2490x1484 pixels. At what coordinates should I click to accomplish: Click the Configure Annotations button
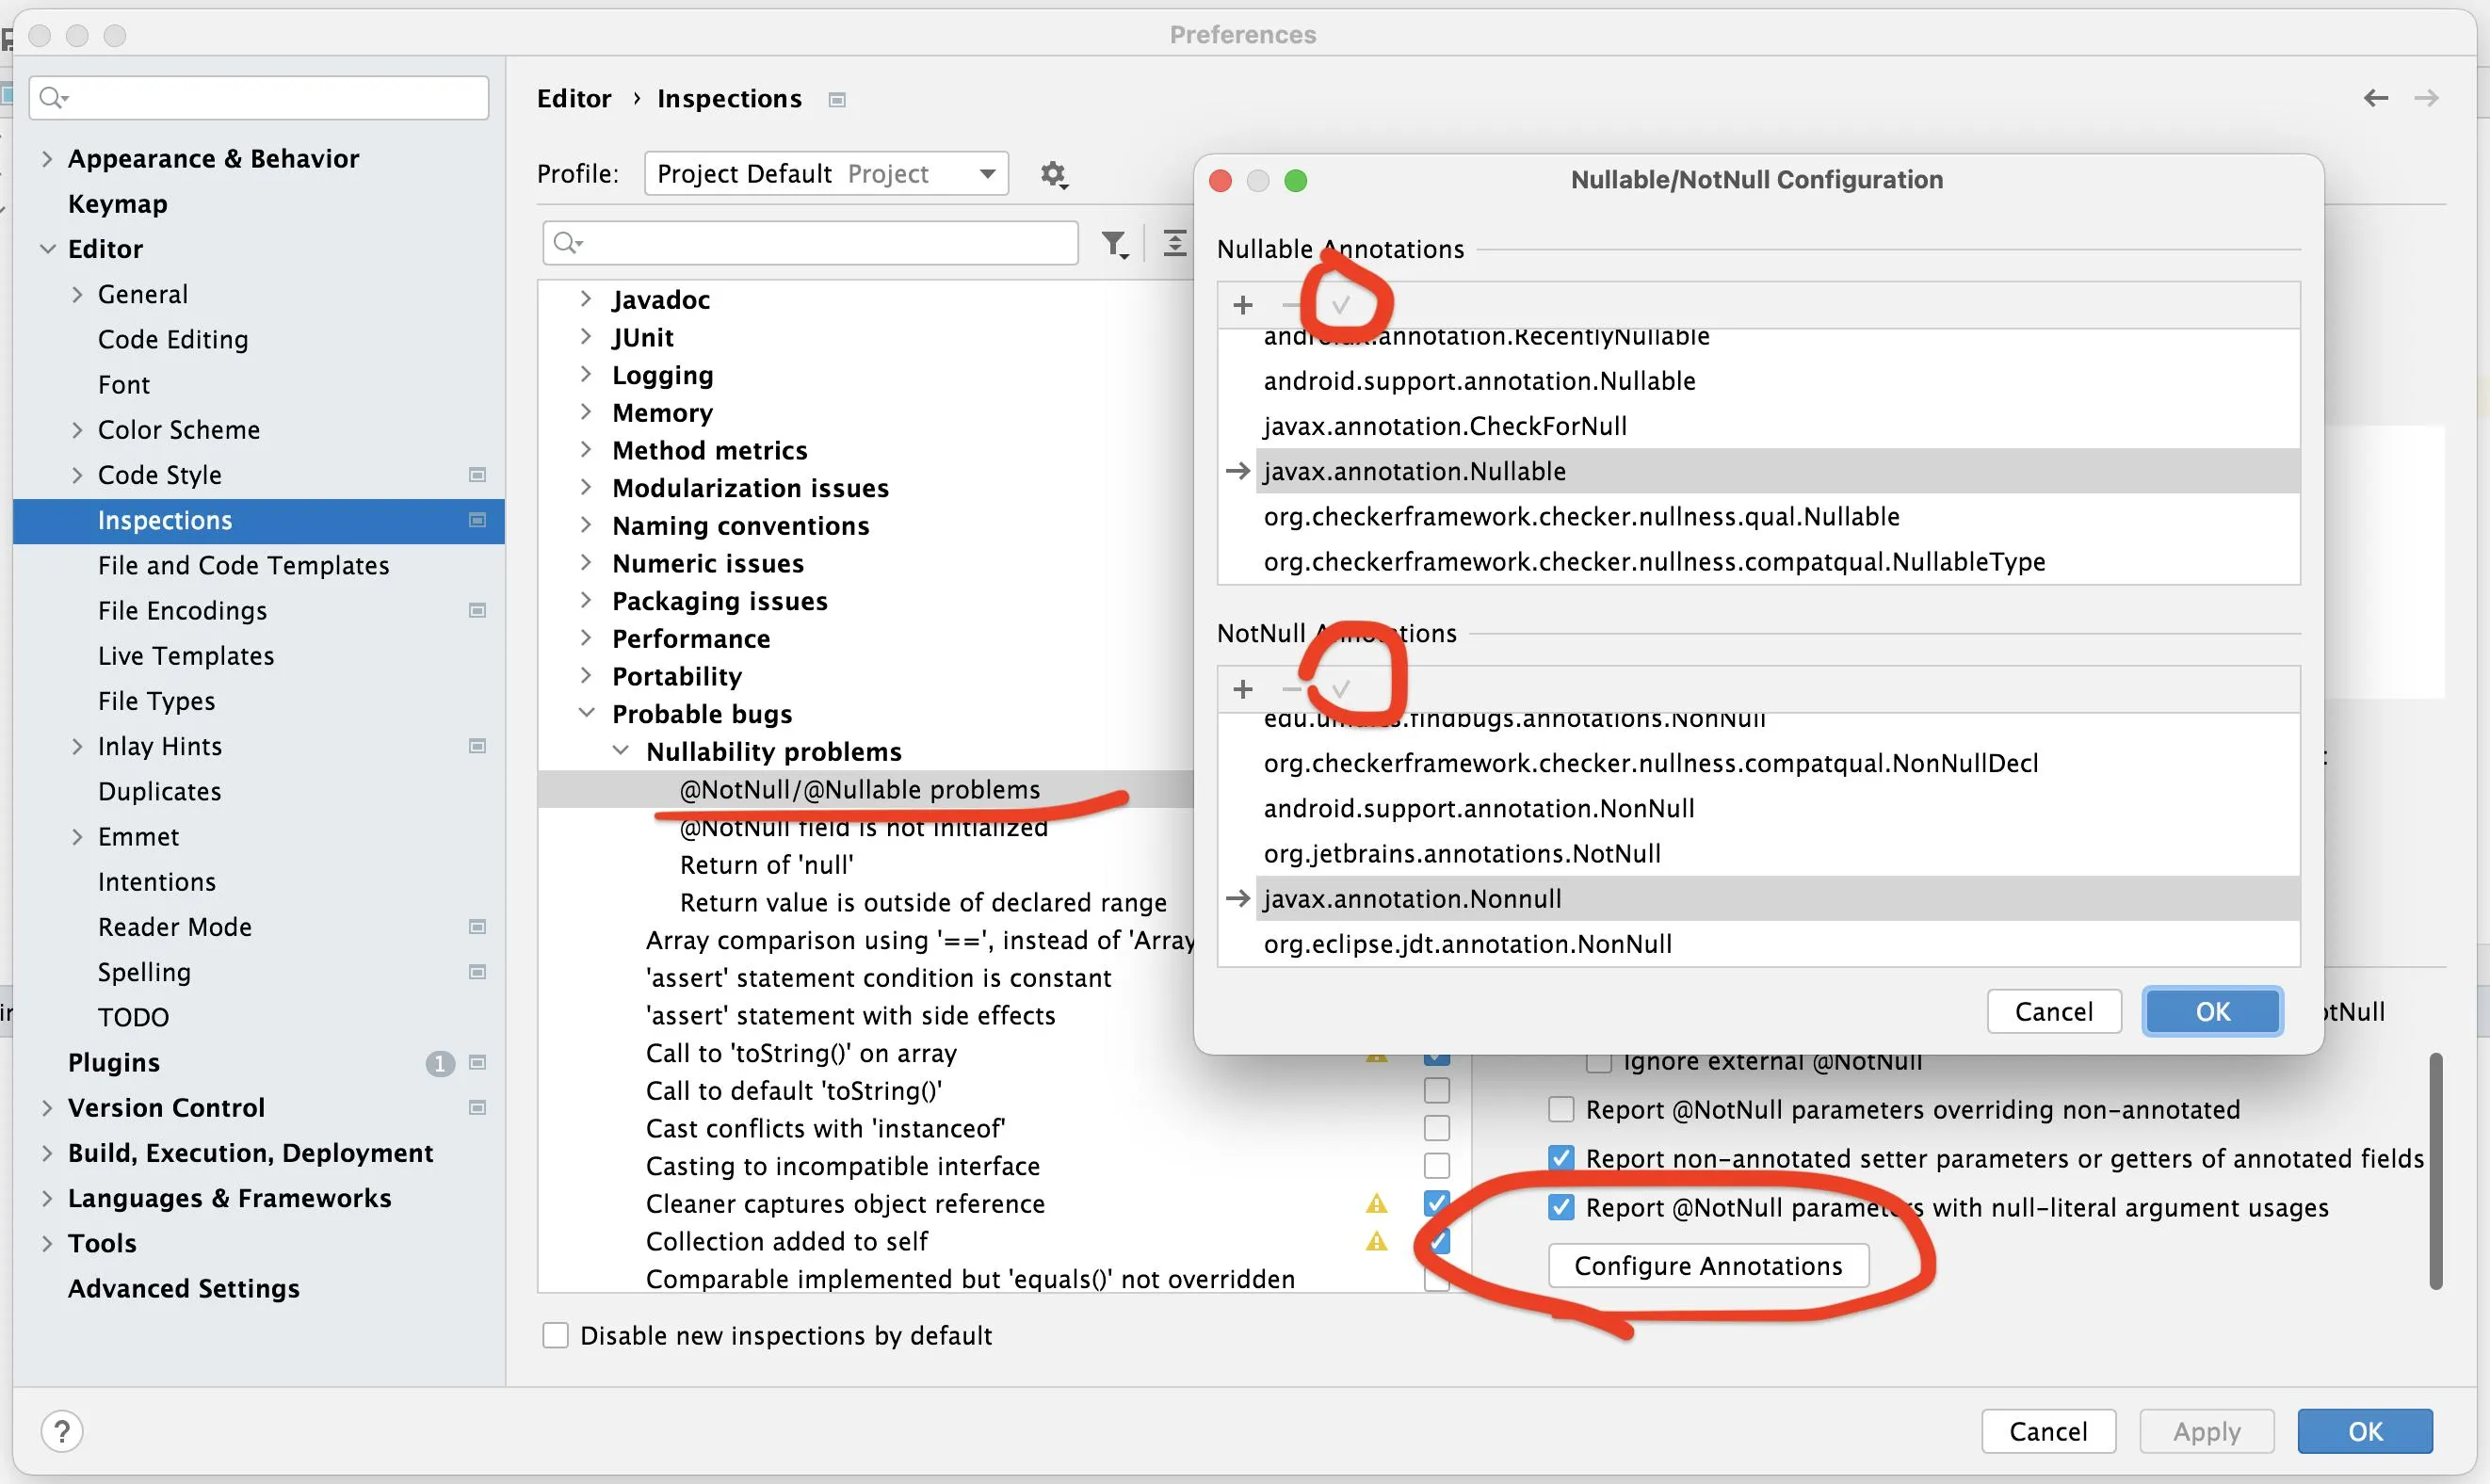pyautogui.click(x=1707, y=1266)
